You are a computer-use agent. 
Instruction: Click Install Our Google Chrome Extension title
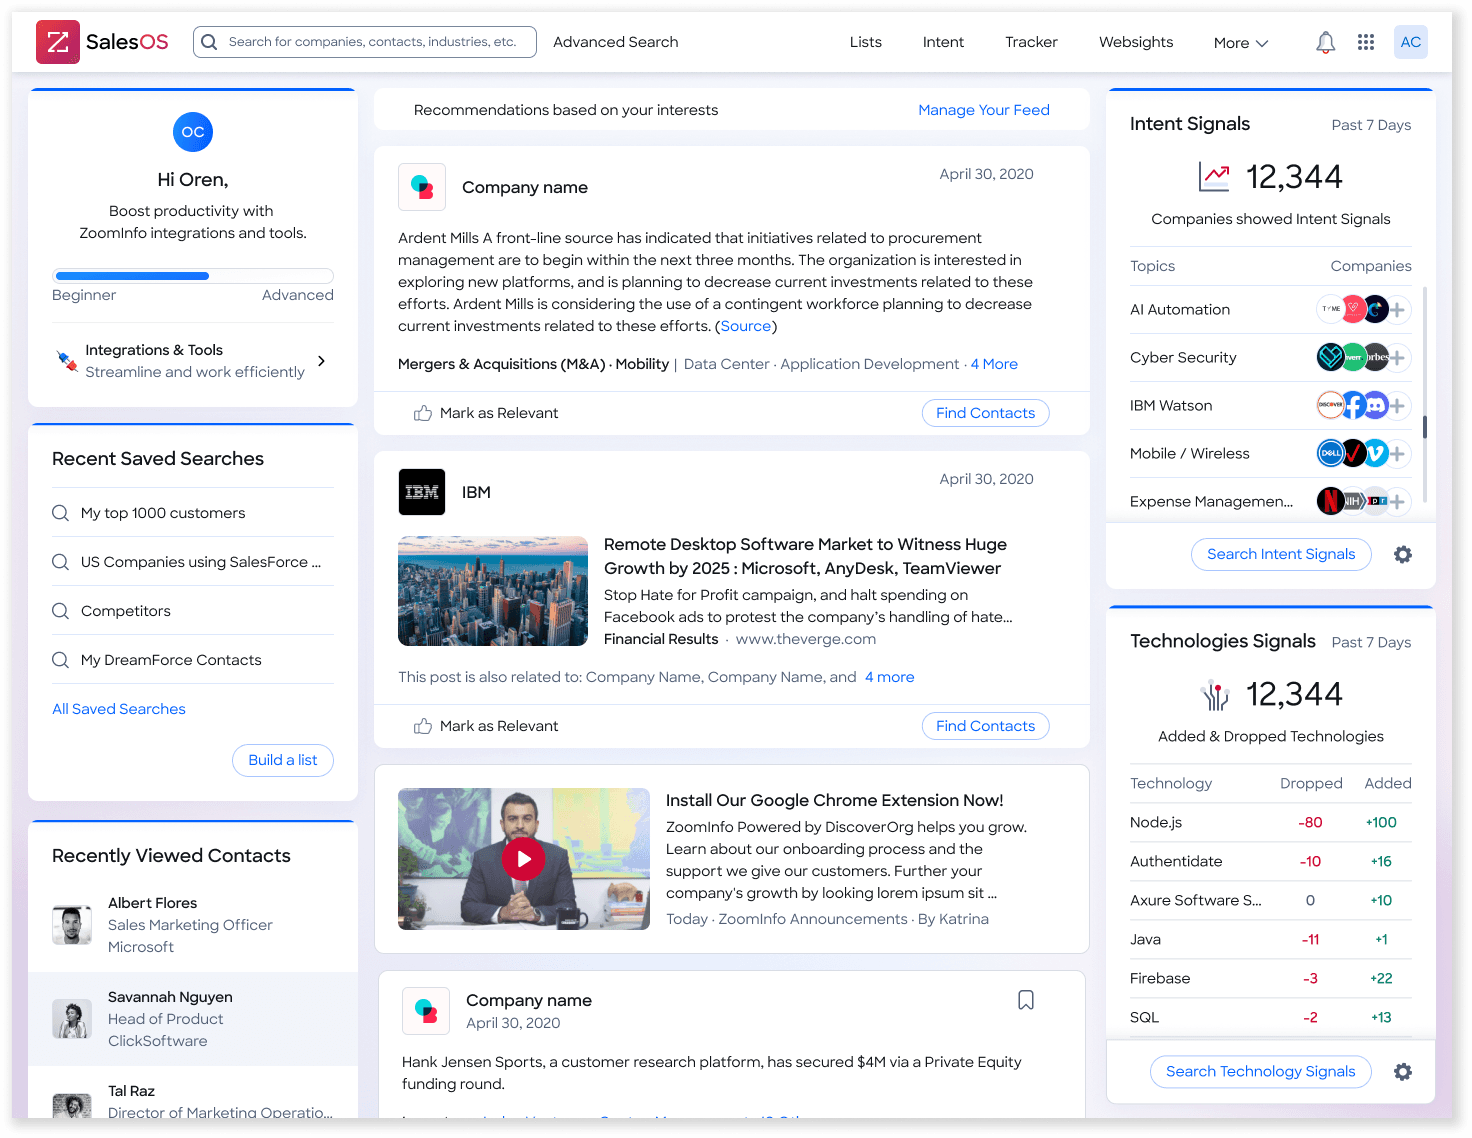(835, 800)
